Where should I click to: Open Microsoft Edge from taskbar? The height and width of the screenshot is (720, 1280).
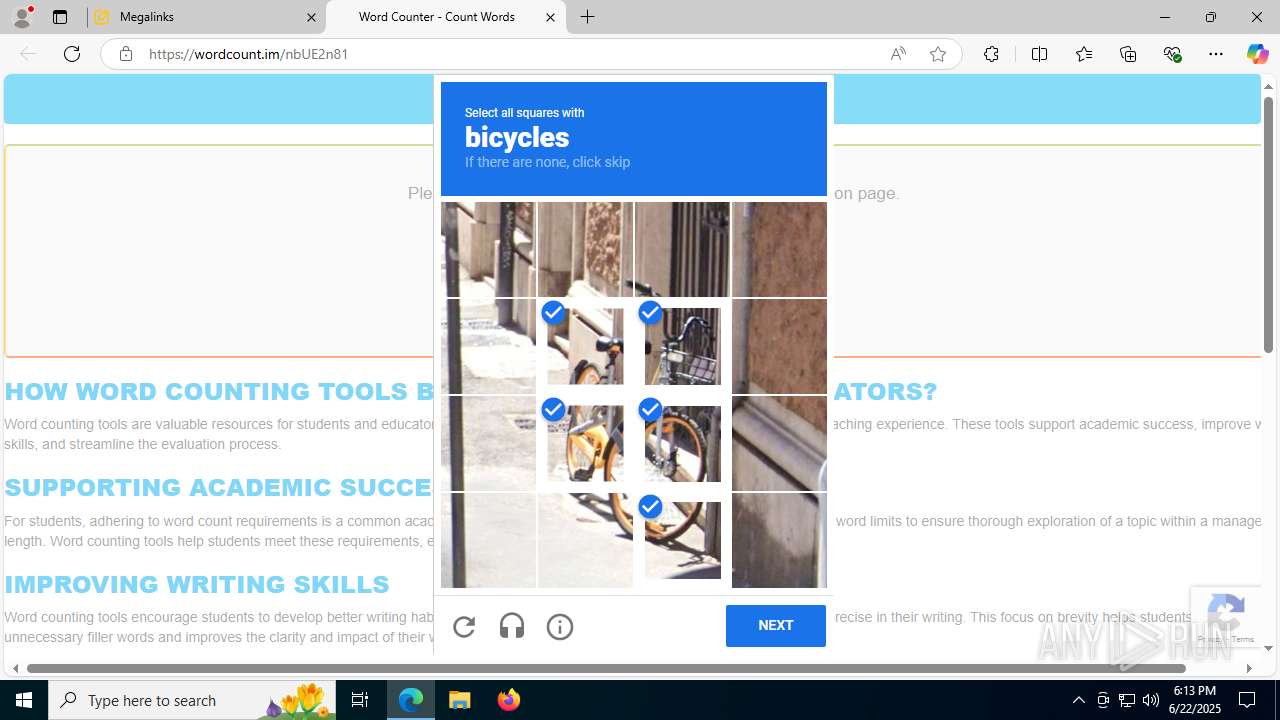point(411,700)
